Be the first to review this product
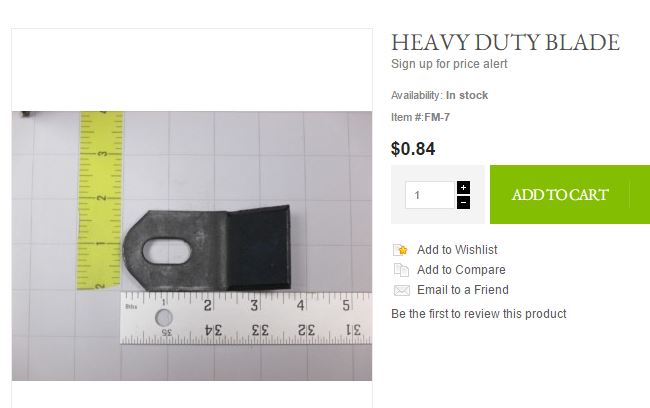Viewport: 650px width, 408px height. tap(479, 313)
